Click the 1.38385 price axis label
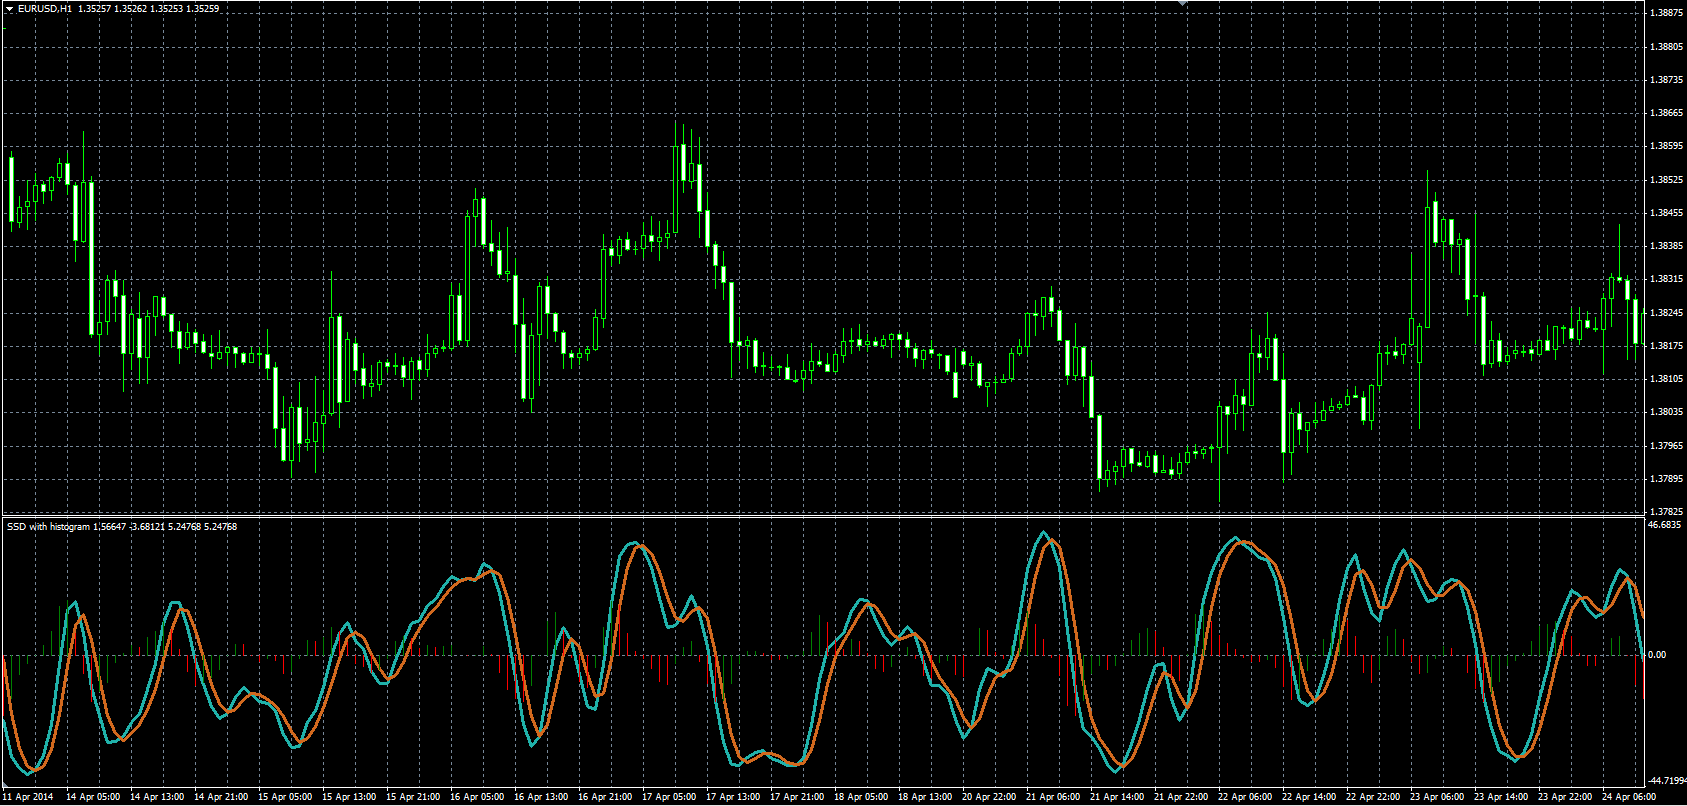Screen dimensions: 1687x806 [x=1666, y=245]
